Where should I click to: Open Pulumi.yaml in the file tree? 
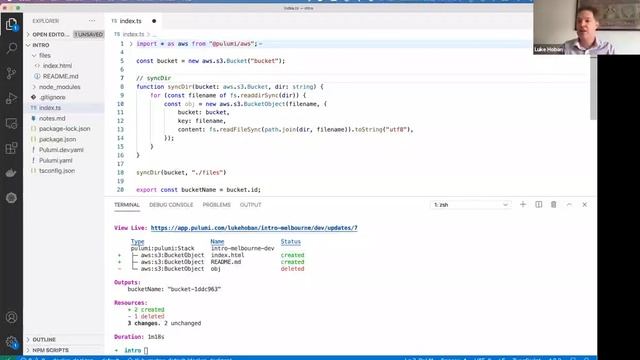56,160
